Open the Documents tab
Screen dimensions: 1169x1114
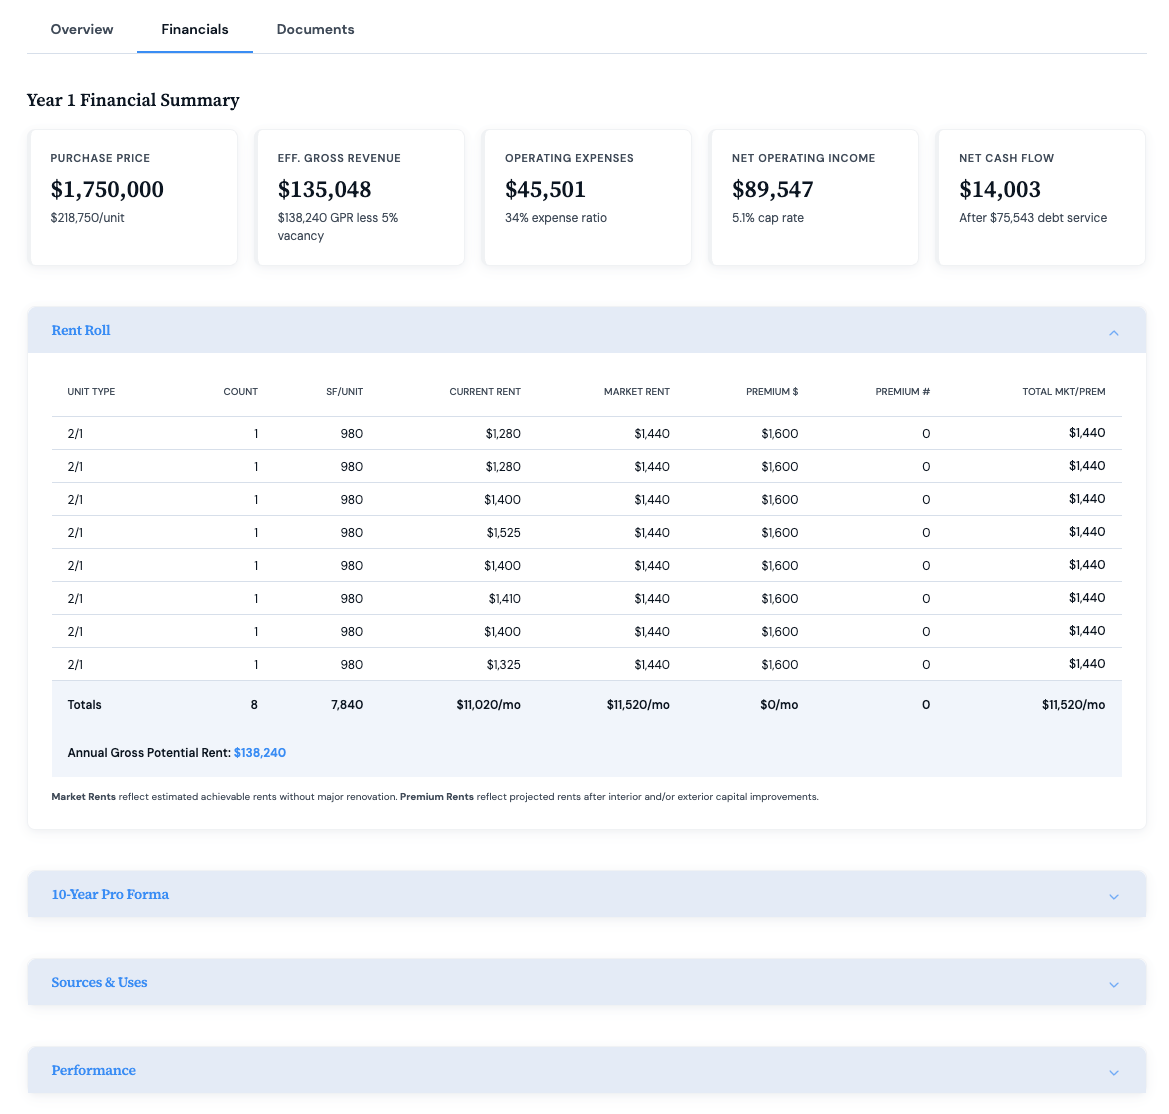coord(315,29)
